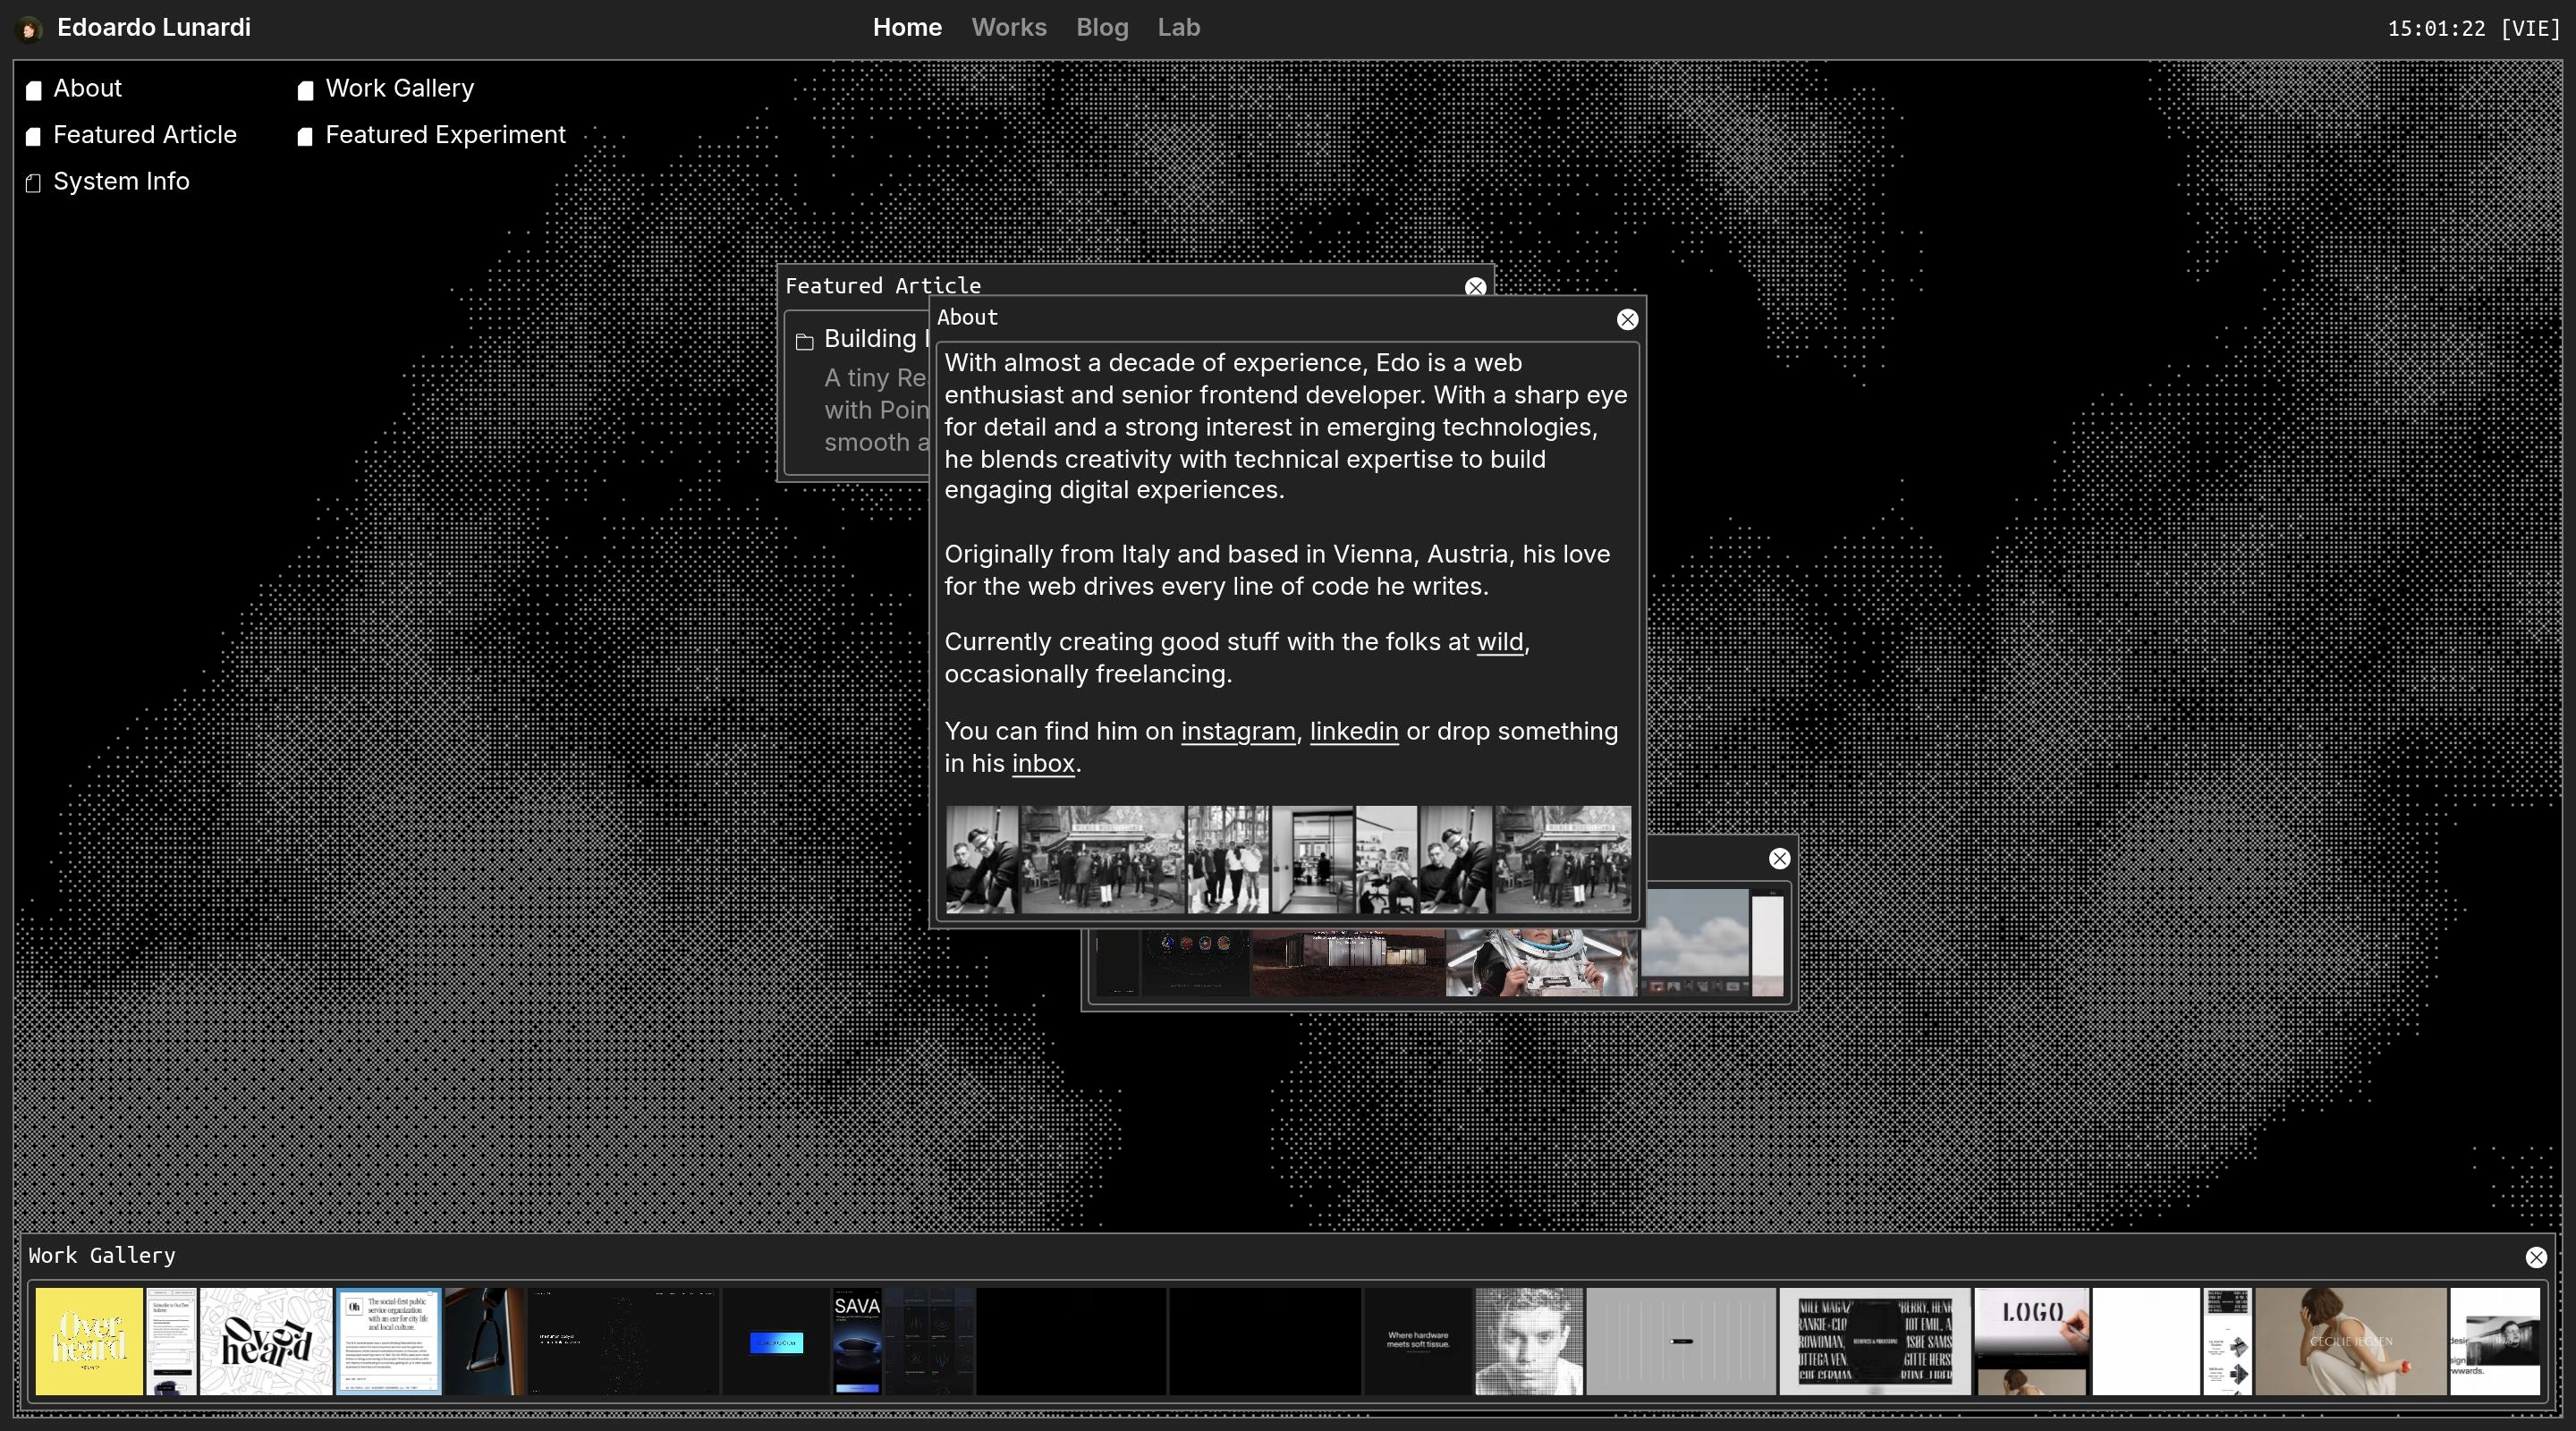Open the yellow Overheard gallery thumbnail
The width and height of the screenshot is (2576, 1431).
click(89, 1340)
